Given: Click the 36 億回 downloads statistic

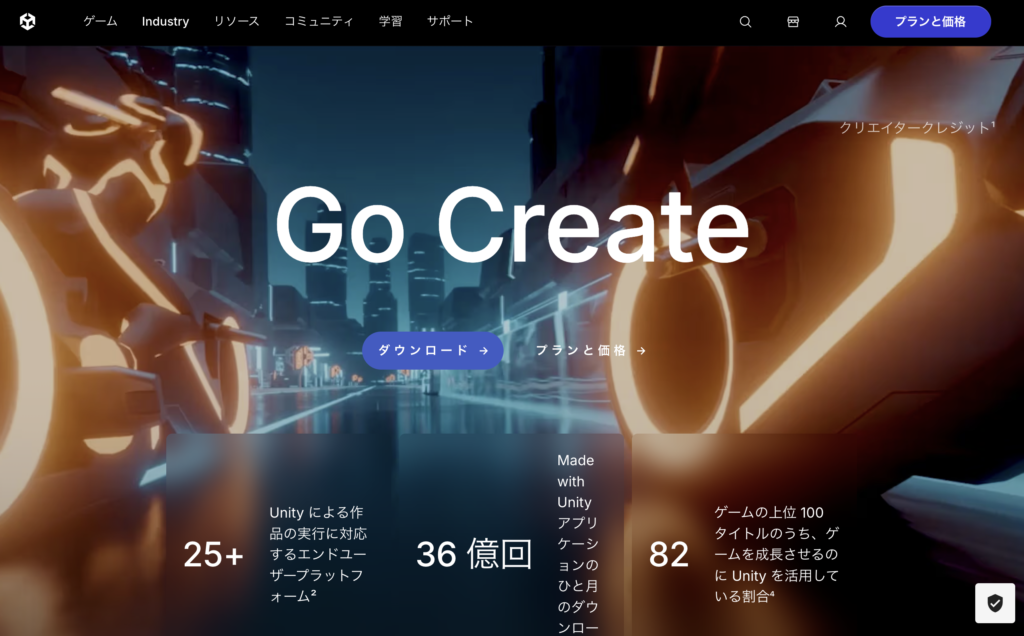Looking at the screenshot, I should click(474, 554).
